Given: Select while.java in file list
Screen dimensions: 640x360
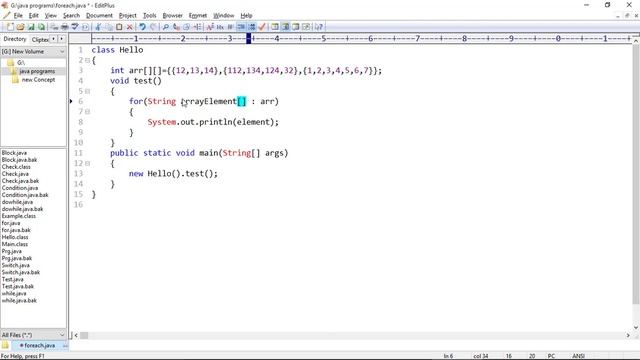Looking at the screenshot, I should (14, 293).
